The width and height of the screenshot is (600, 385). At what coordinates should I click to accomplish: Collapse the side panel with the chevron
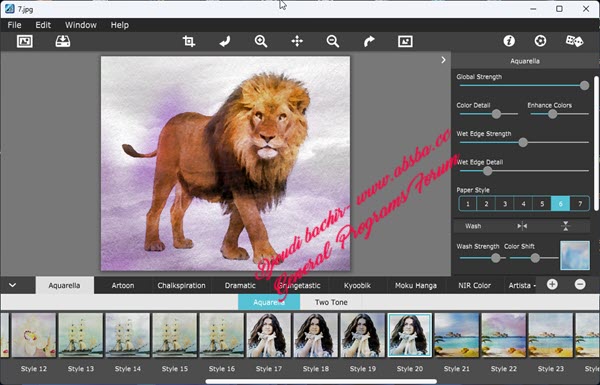443,60
